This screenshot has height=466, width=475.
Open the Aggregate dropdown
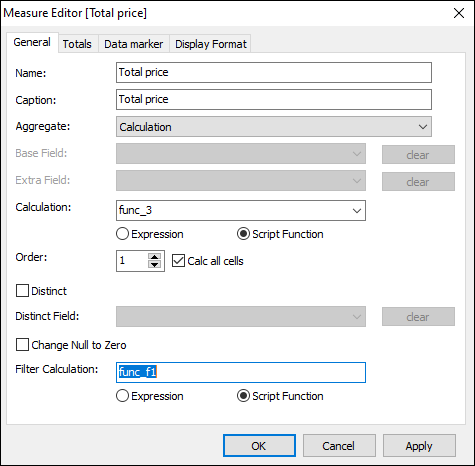(x=274, y=127)
